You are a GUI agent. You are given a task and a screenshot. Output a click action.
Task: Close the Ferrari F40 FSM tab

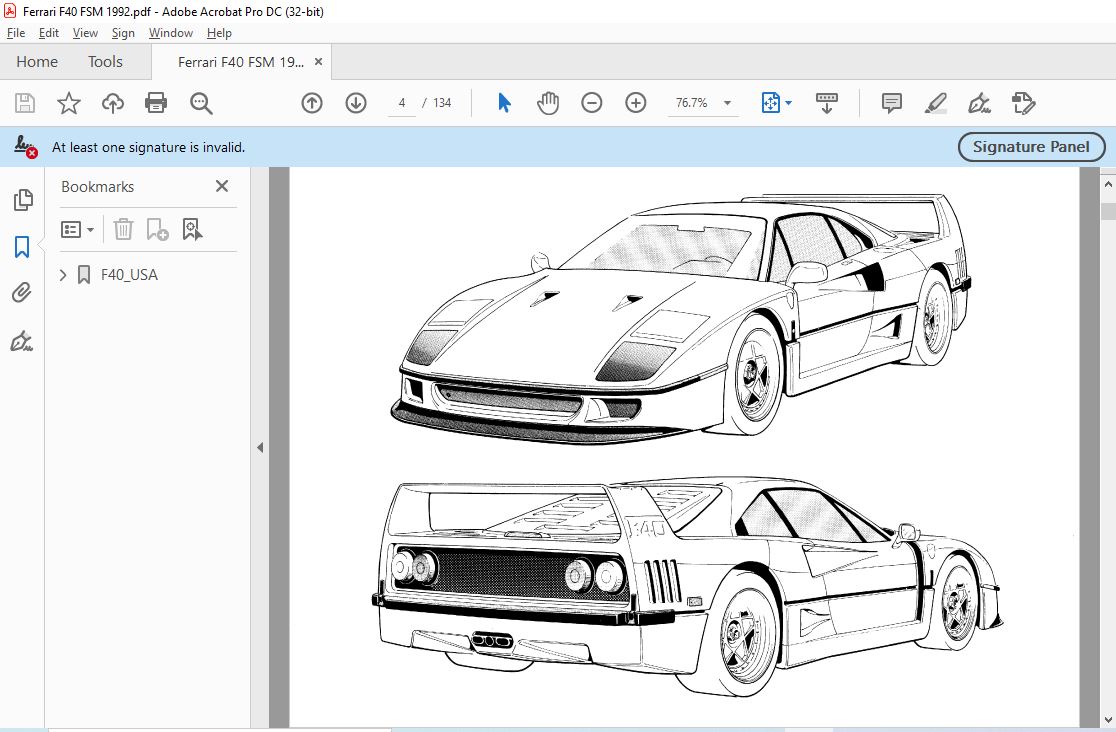click(319, 62)
